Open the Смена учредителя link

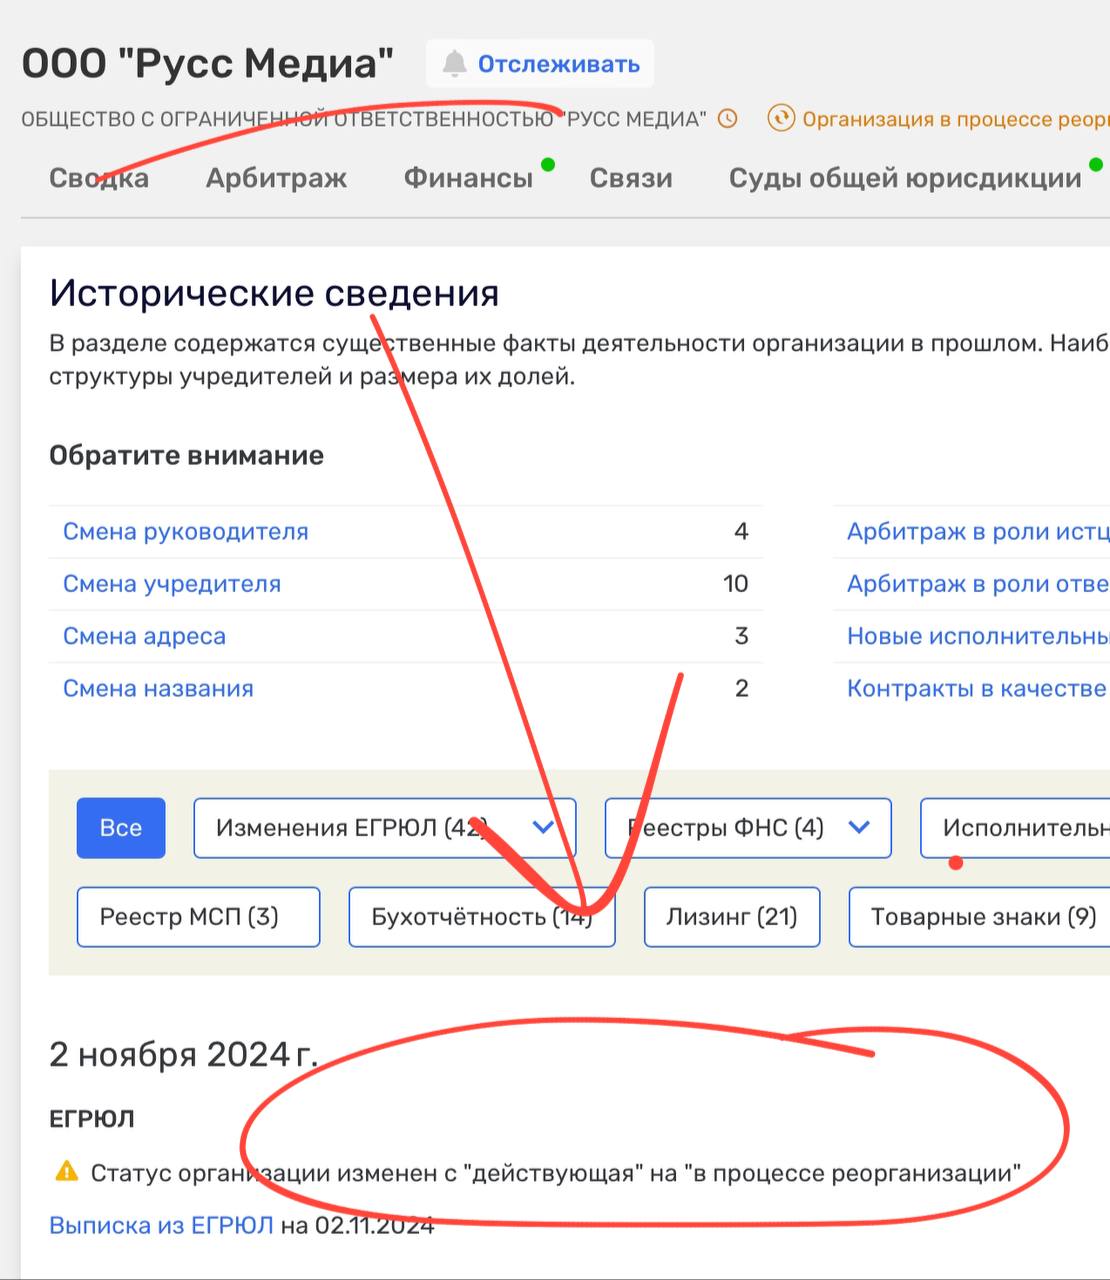(x=171, y=583)
